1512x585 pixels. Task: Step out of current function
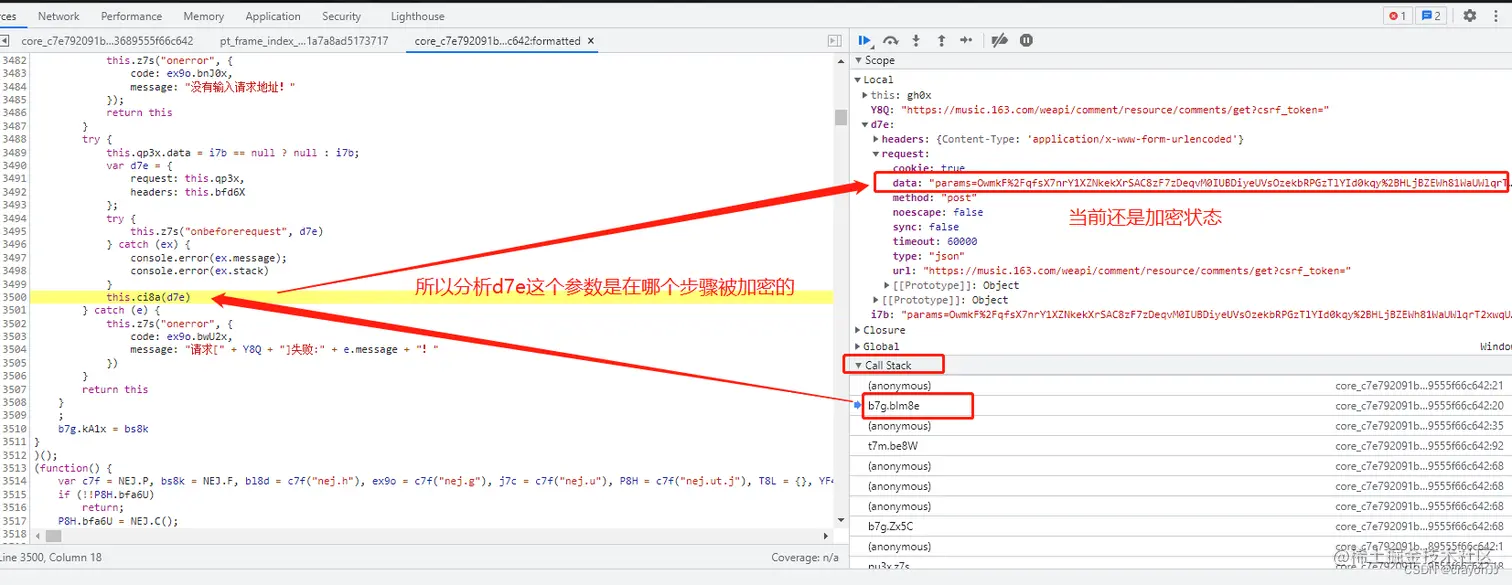point(941,40)
